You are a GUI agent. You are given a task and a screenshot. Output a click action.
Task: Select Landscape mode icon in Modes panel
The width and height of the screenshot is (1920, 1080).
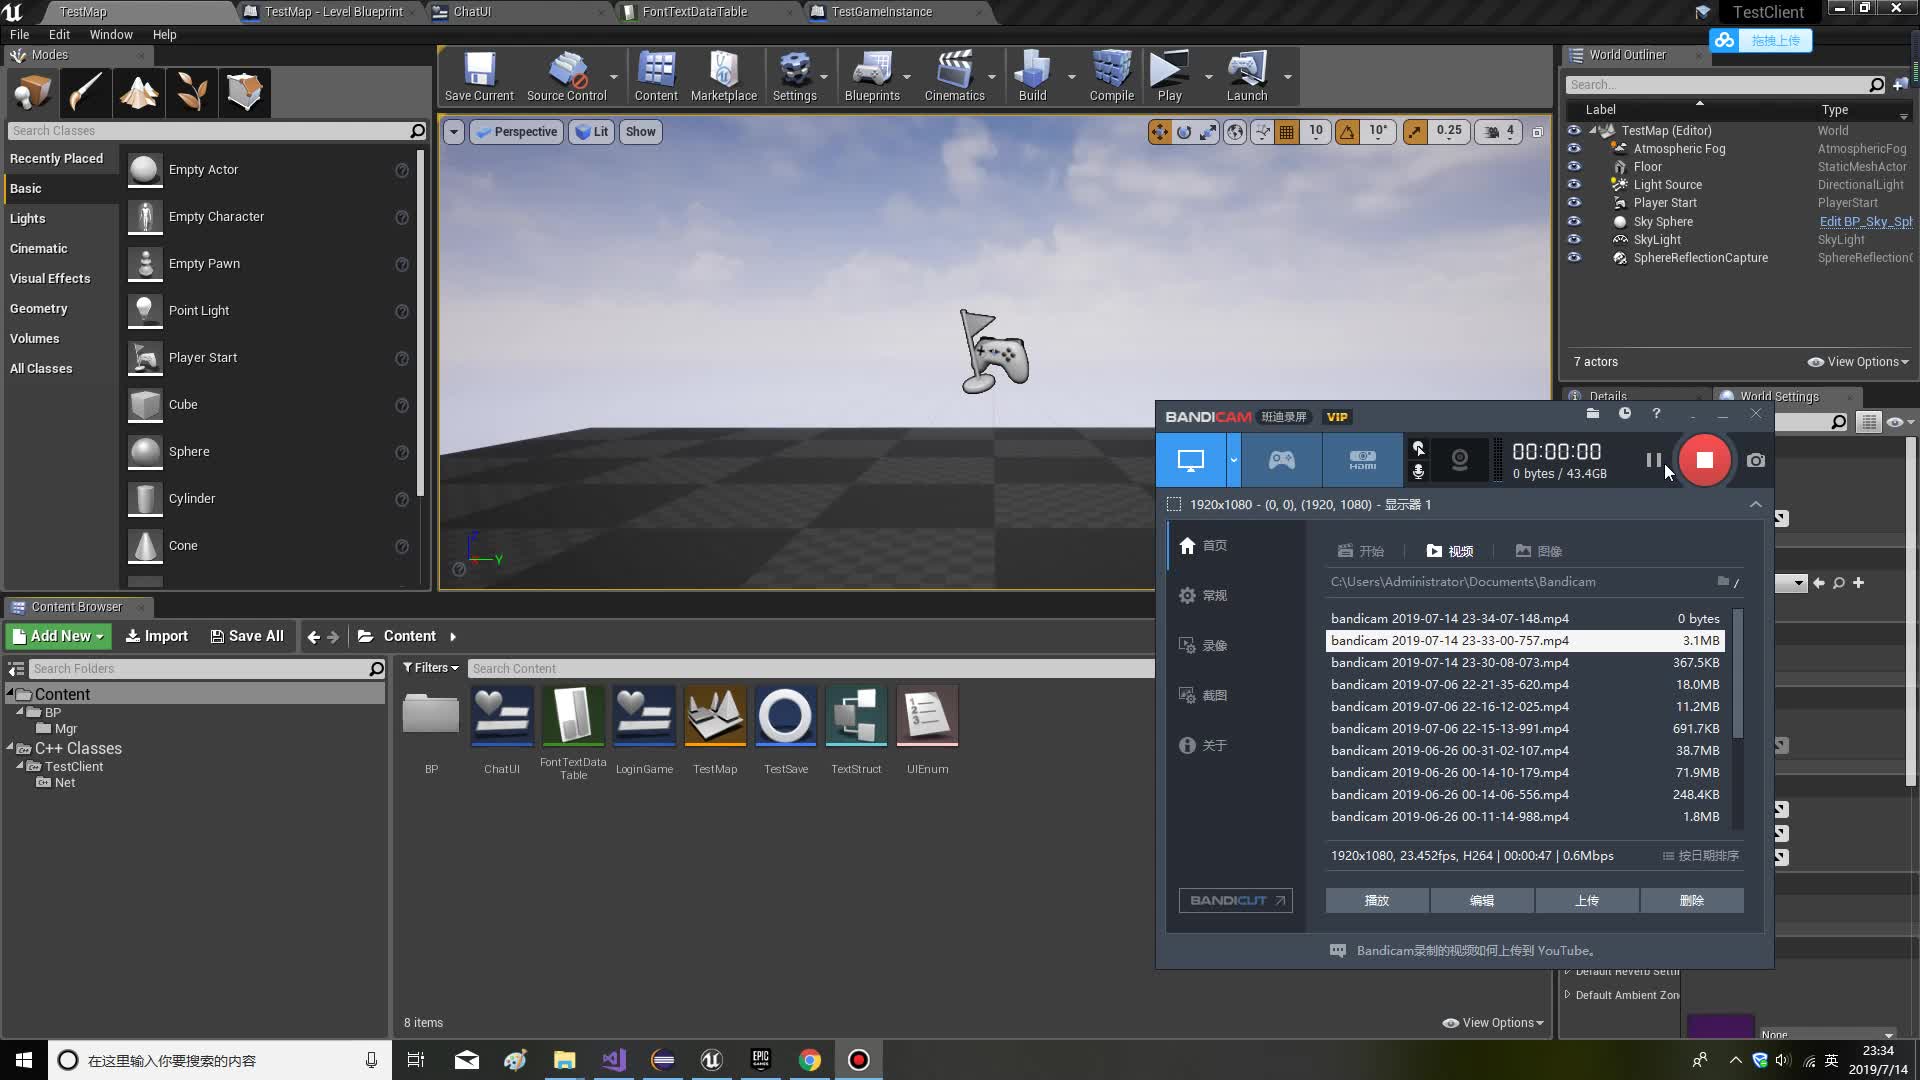tap(139, 92)
